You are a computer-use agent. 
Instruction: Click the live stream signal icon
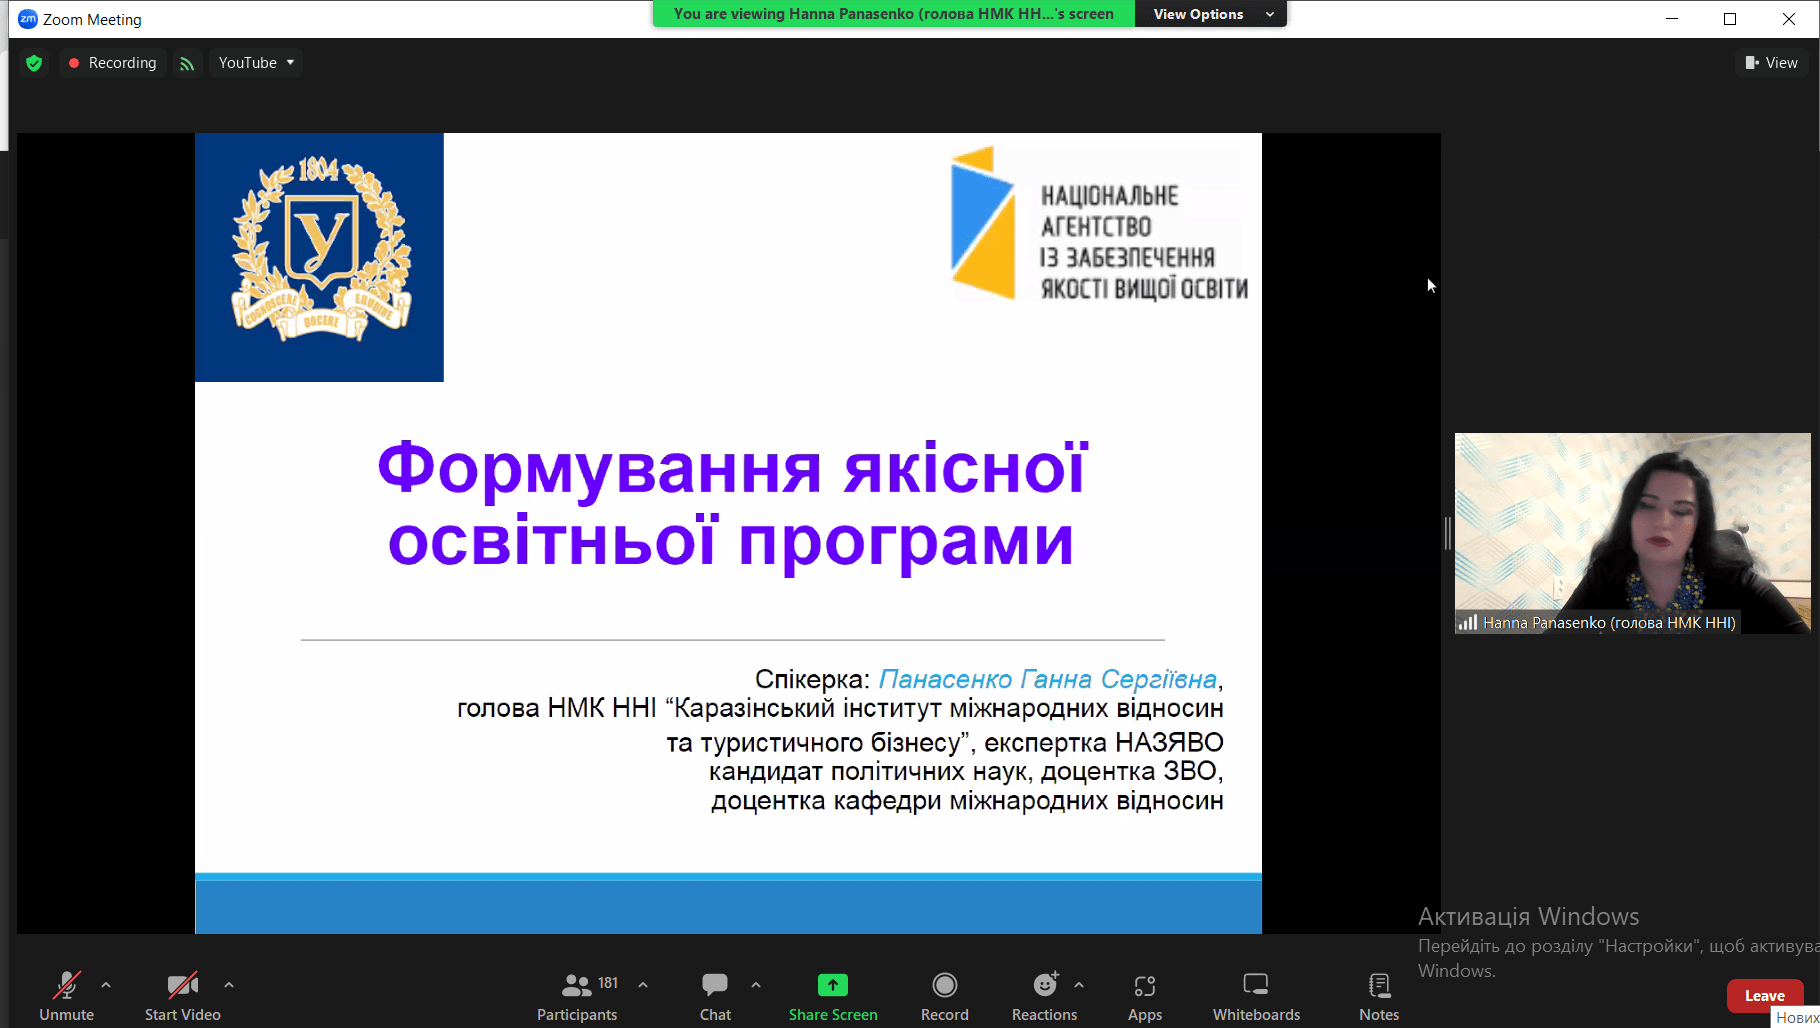[x=187, y=63]
